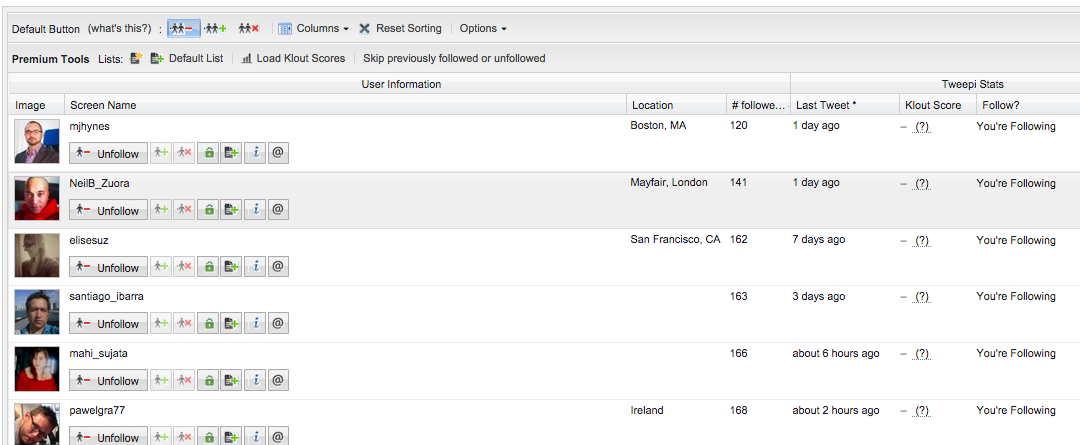Click Reset Sorting in the toolbar
Screen dimensions: 1080x445
point(400,29)
